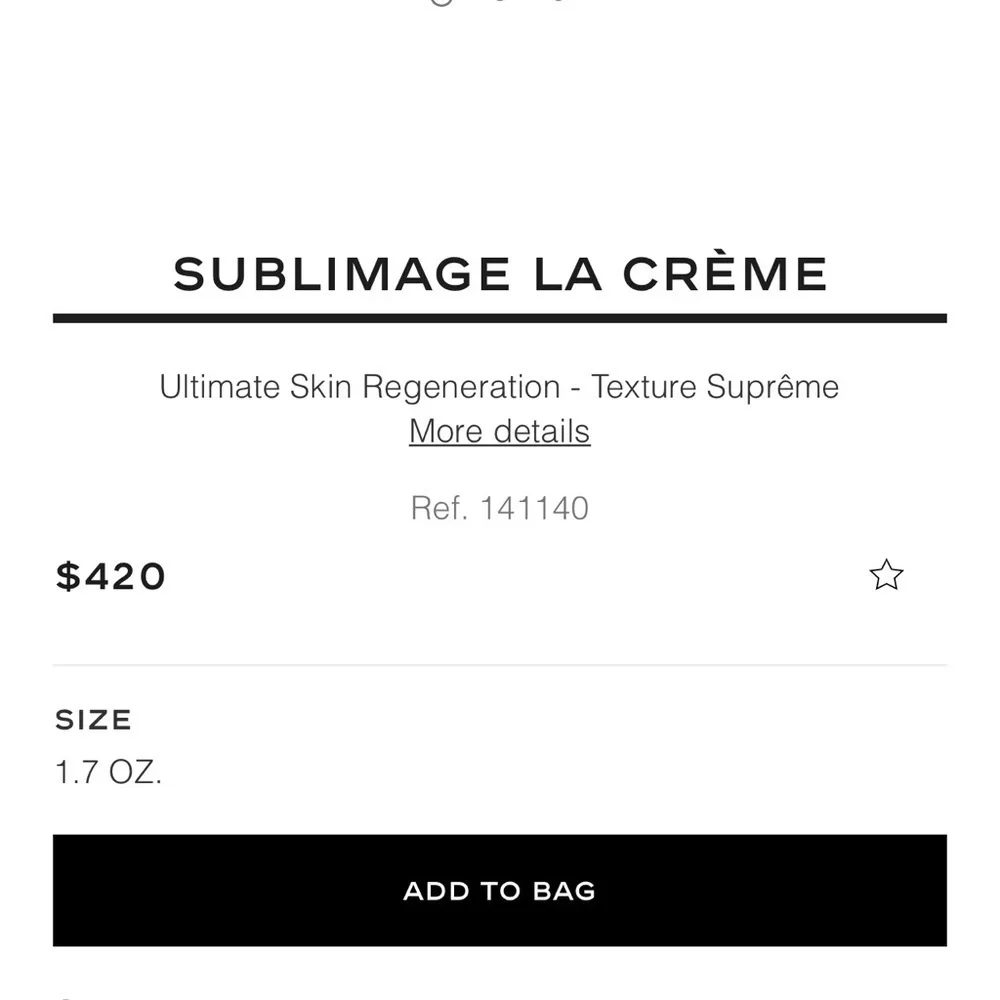Click the $420 price label
Image resolution: width=1000 pixels, height=1000 pixels.
(111, 575)
